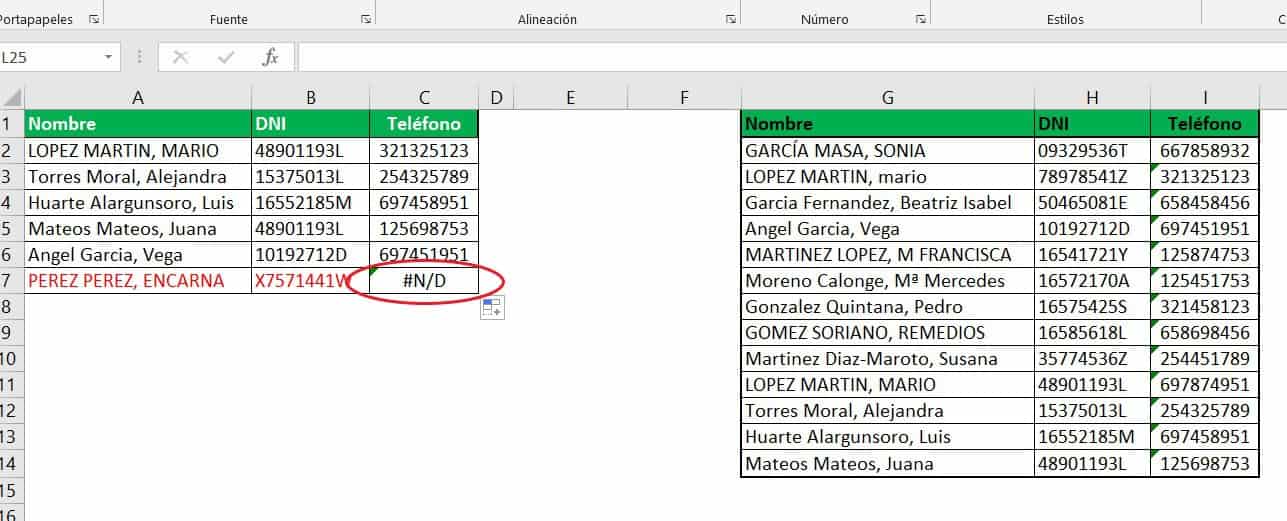Select row 15 header
Screen dimensions: 1287x521
pyautogui.click(x=11, y=489)
